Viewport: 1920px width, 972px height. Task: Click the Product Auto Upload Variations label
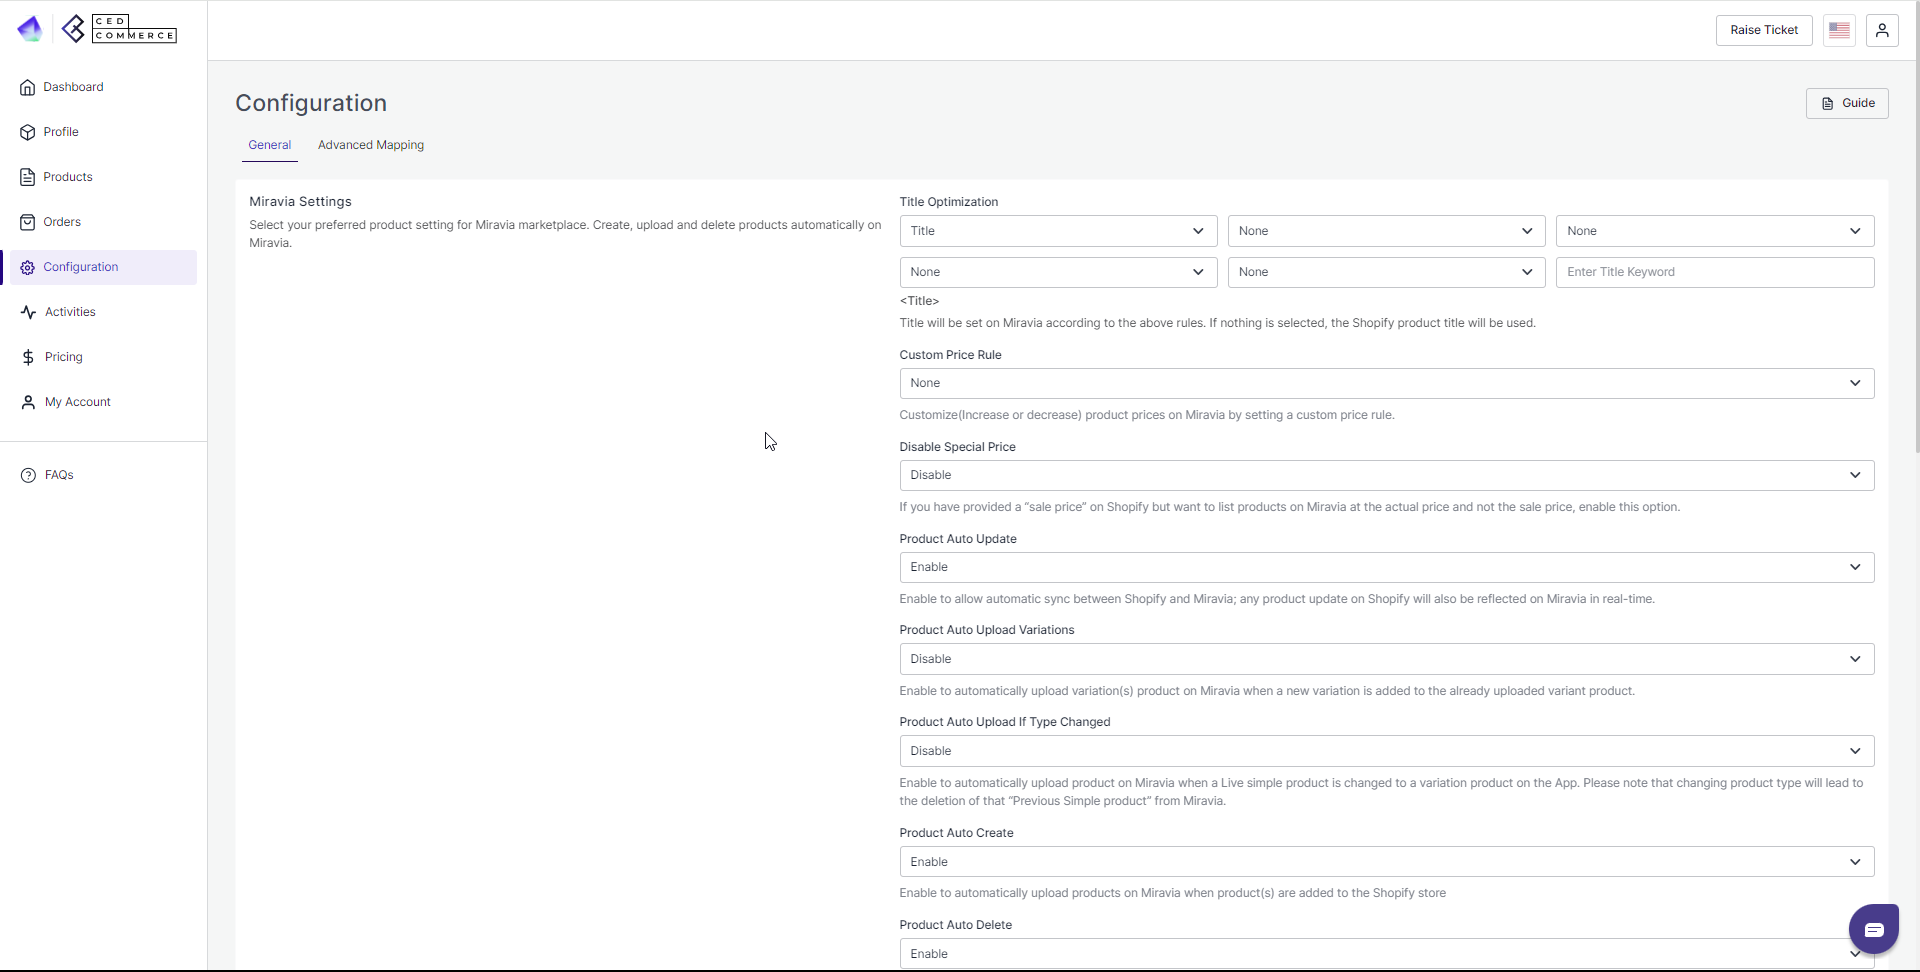click(987, 630)
